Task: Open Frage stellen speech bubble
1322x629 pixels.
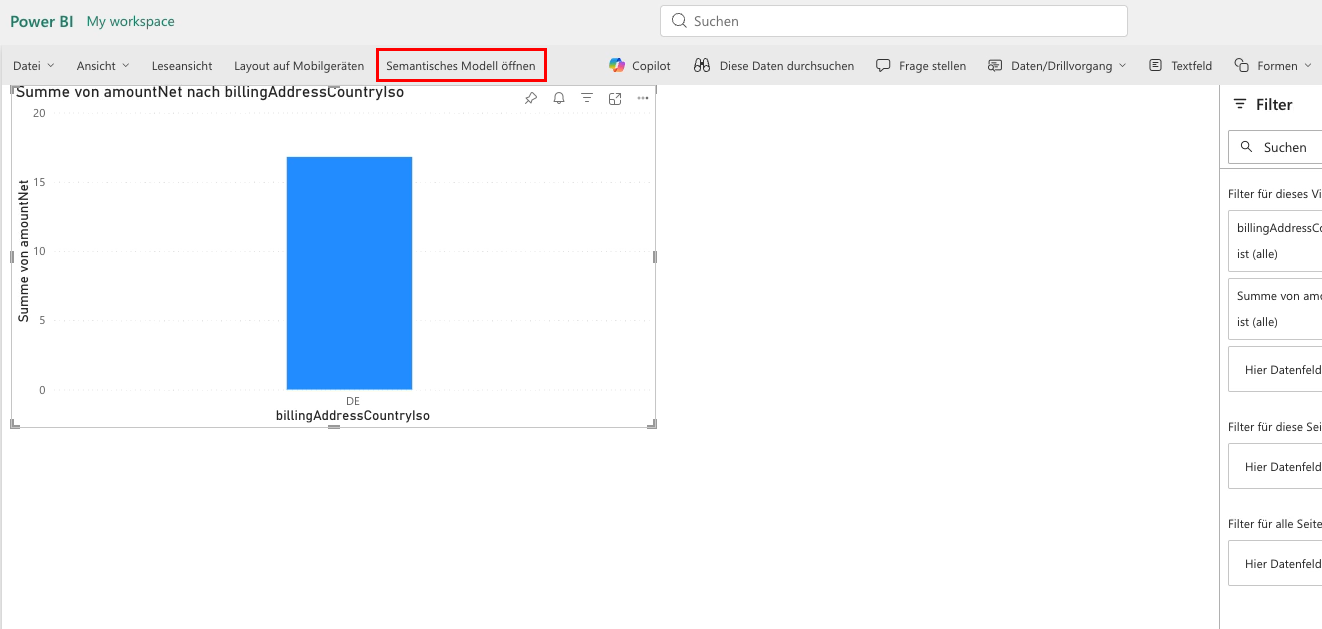Action: [921, 65]
